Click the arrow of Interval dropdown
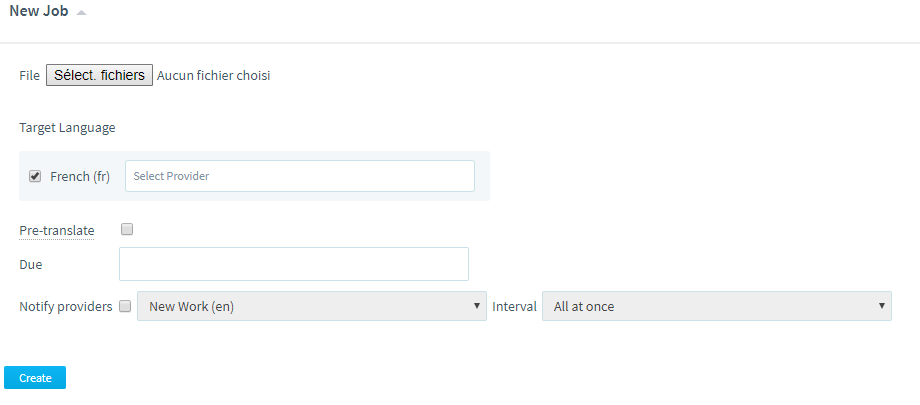This screenshot has width=920, height=405. click(x=881, y=306)
